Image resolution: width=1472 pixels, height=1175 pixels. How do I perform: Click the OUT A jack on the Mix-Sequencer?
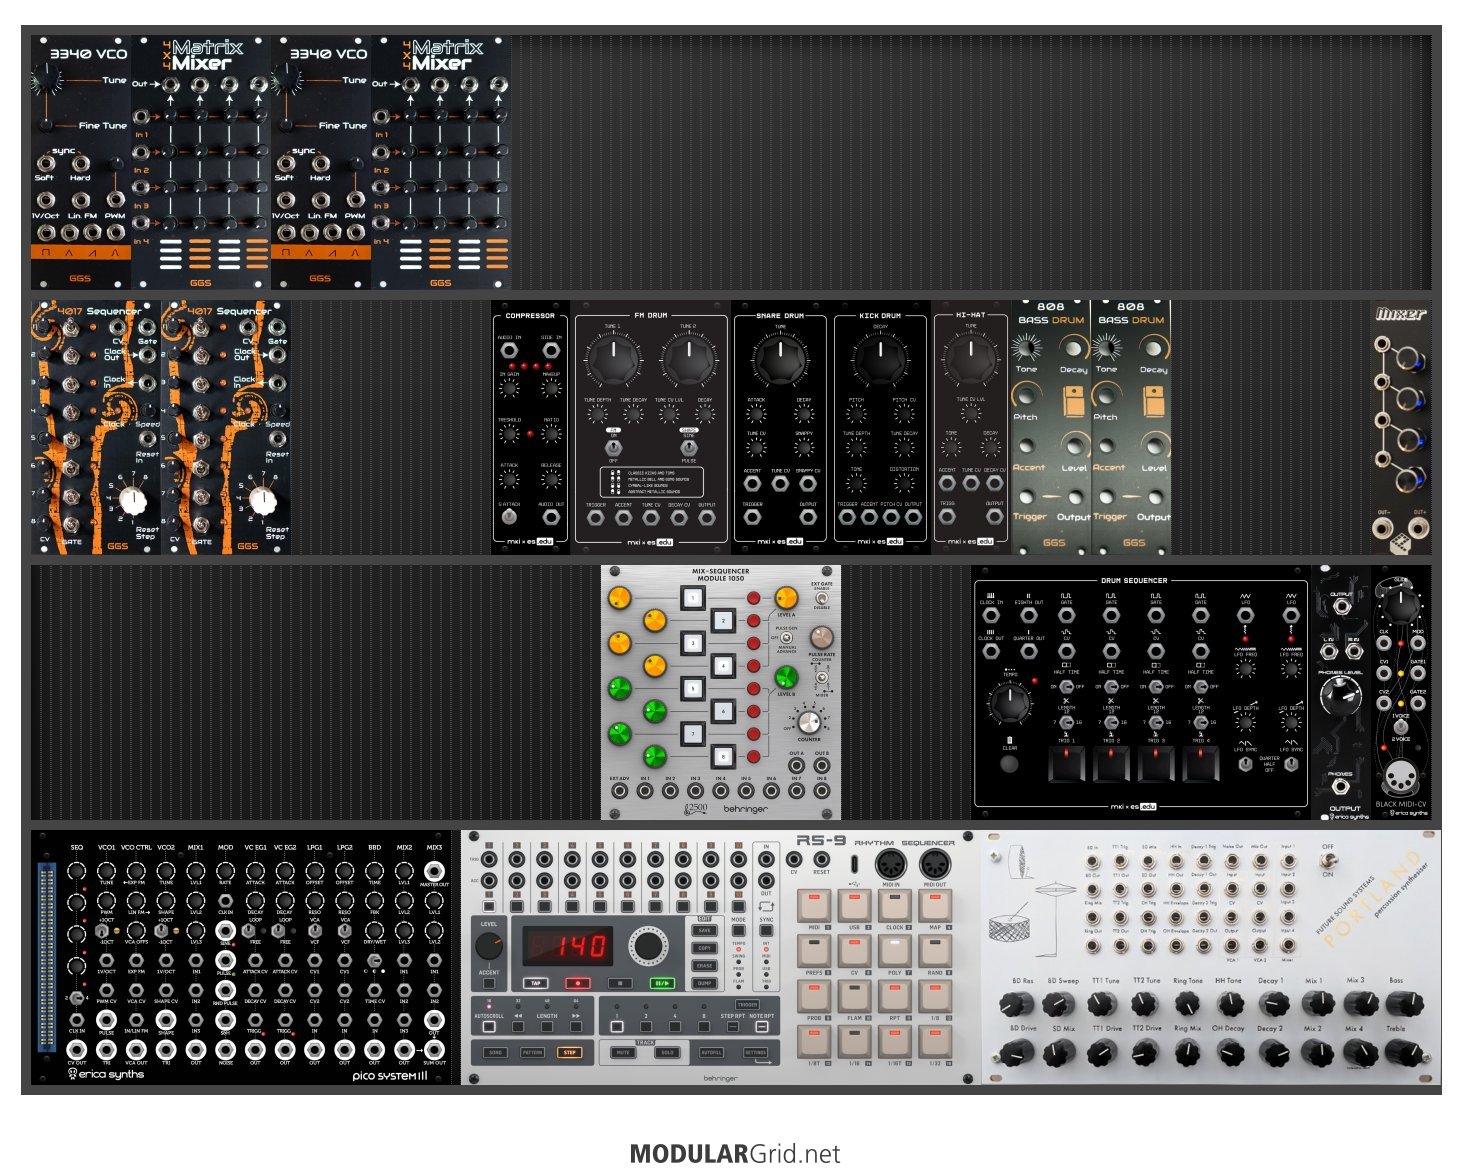(796, 766)
